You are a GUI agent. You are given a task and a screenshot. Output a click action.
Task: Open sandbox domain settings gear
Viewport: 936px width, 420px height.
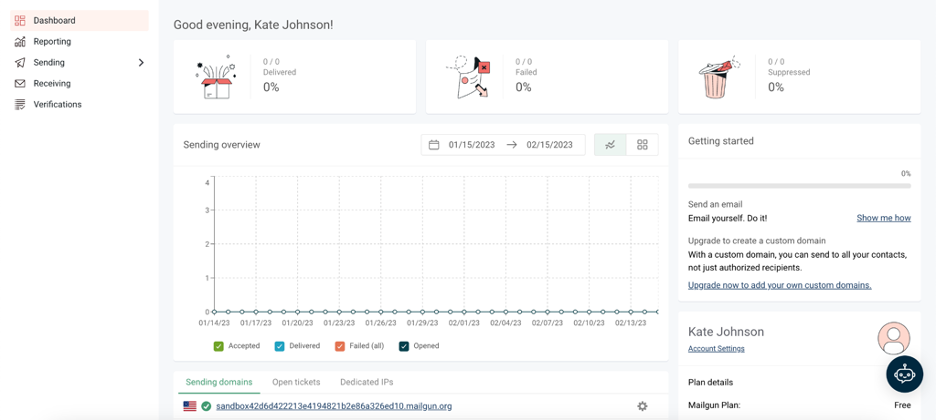click(642, 406)
